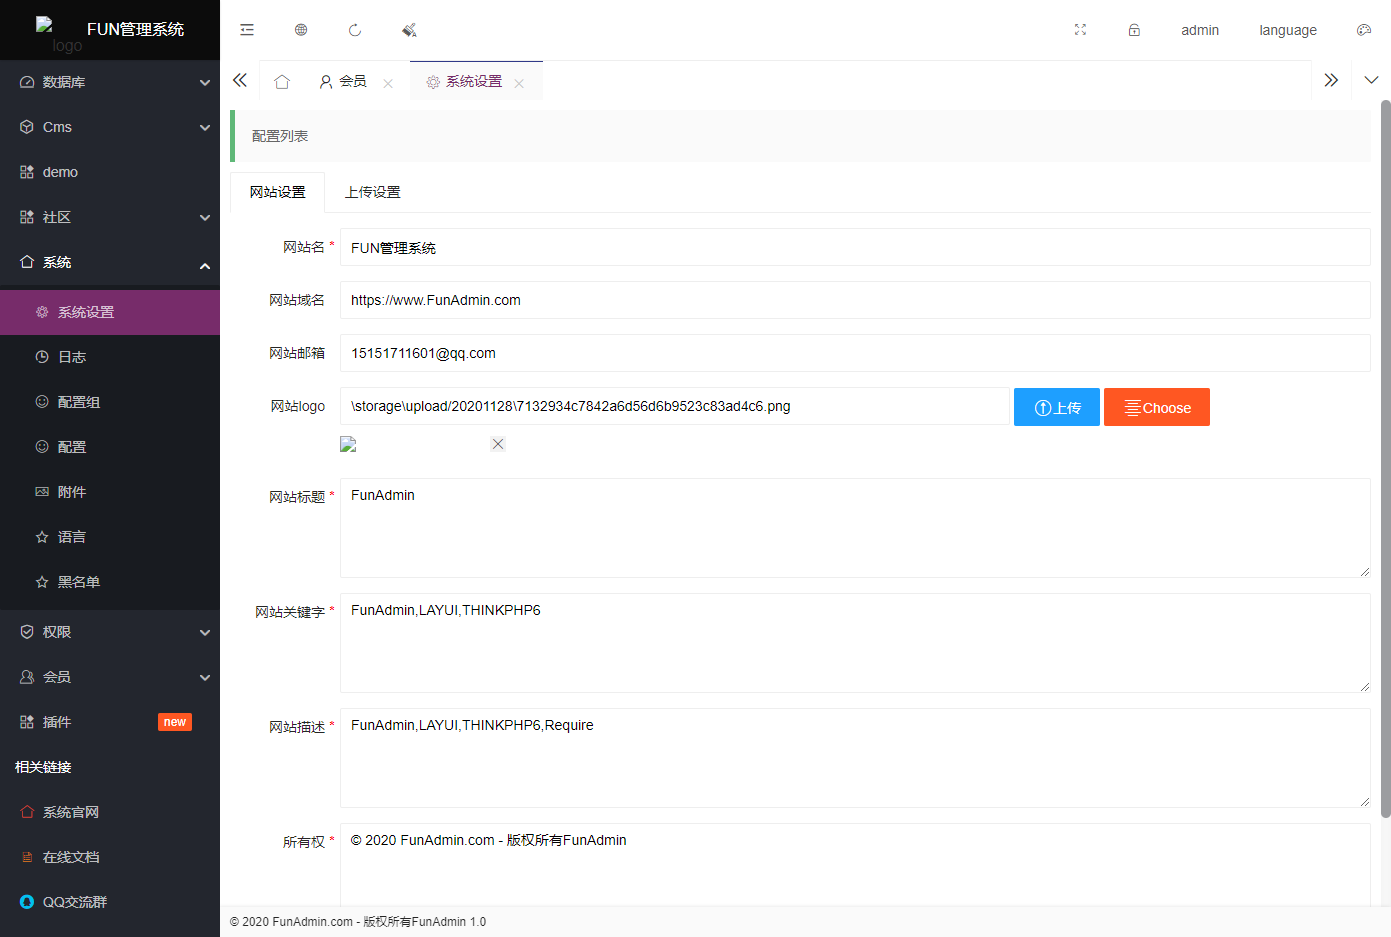Click the refresh icon in top toolbar
This screenshot has height=937, width=1391.
tap(355, 30)
